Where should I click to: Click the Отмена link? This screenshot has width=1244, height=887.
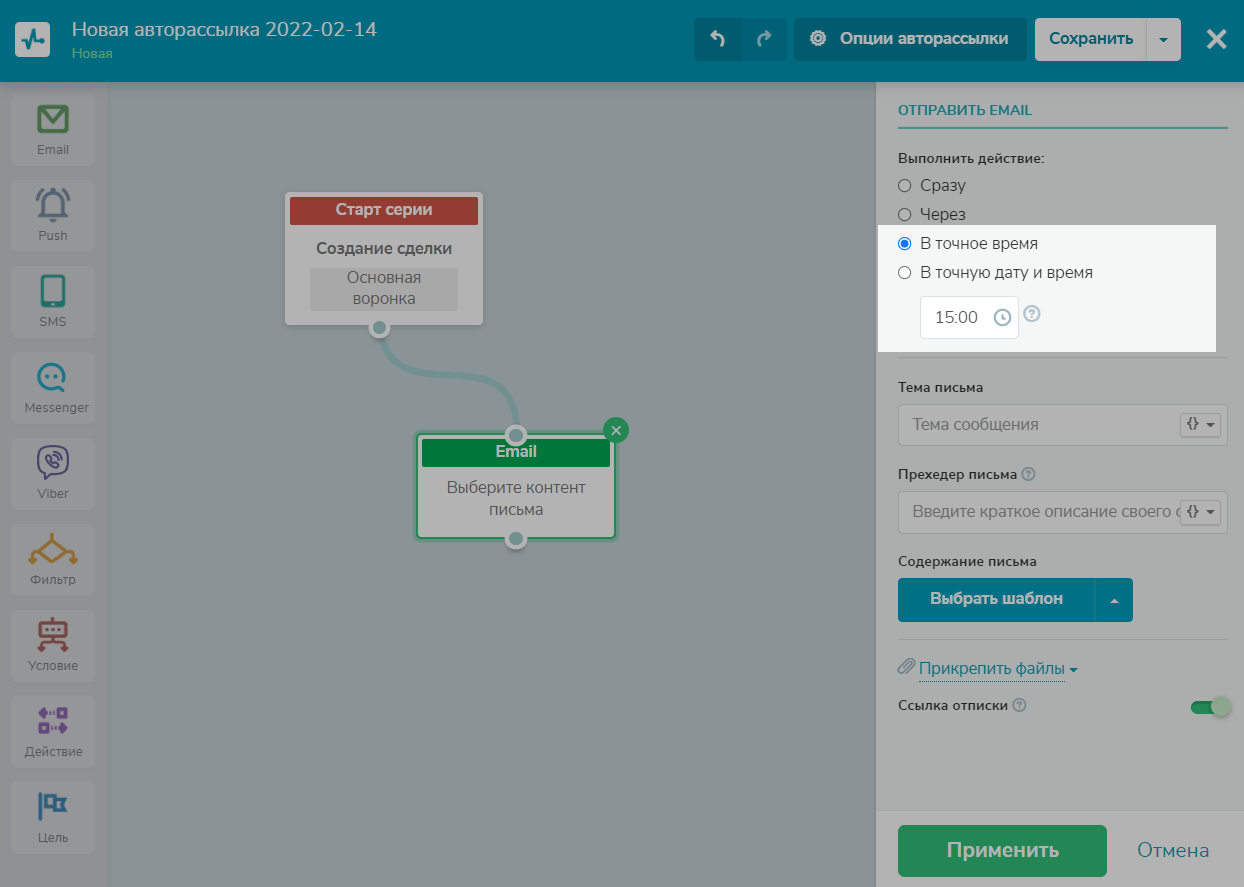pos(1172,851)
